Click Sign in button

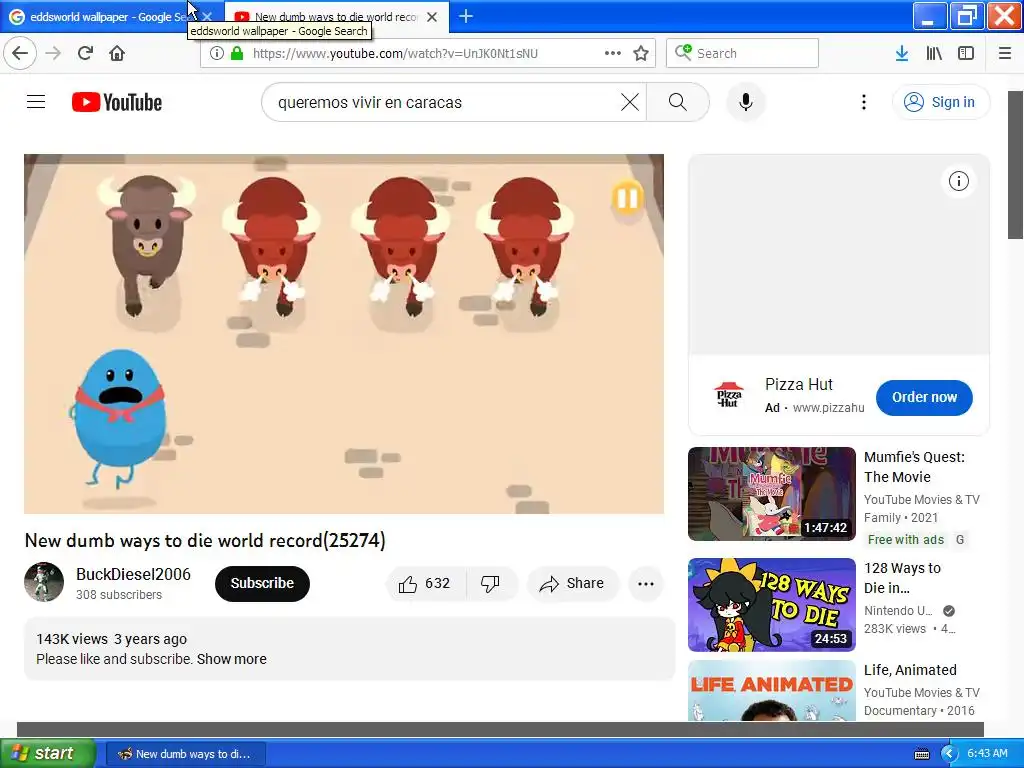tap(940, 102)
